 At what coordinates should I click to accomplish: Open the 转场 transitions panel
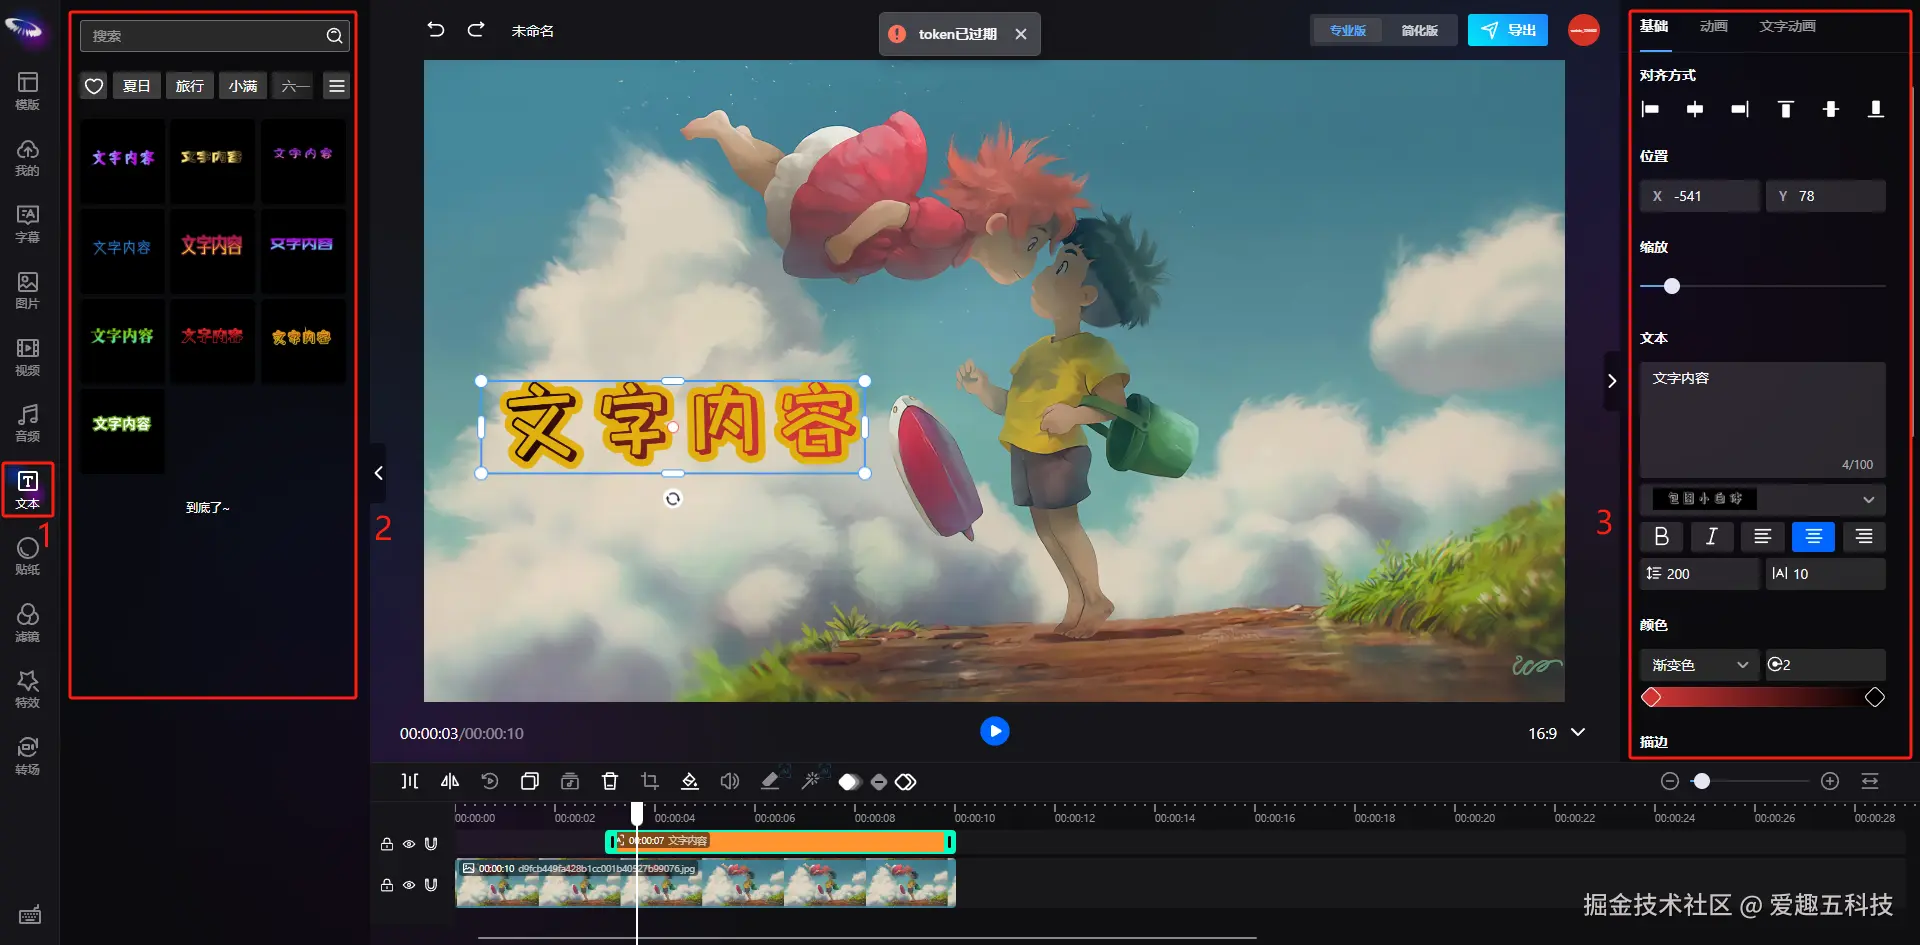point(28,756)
